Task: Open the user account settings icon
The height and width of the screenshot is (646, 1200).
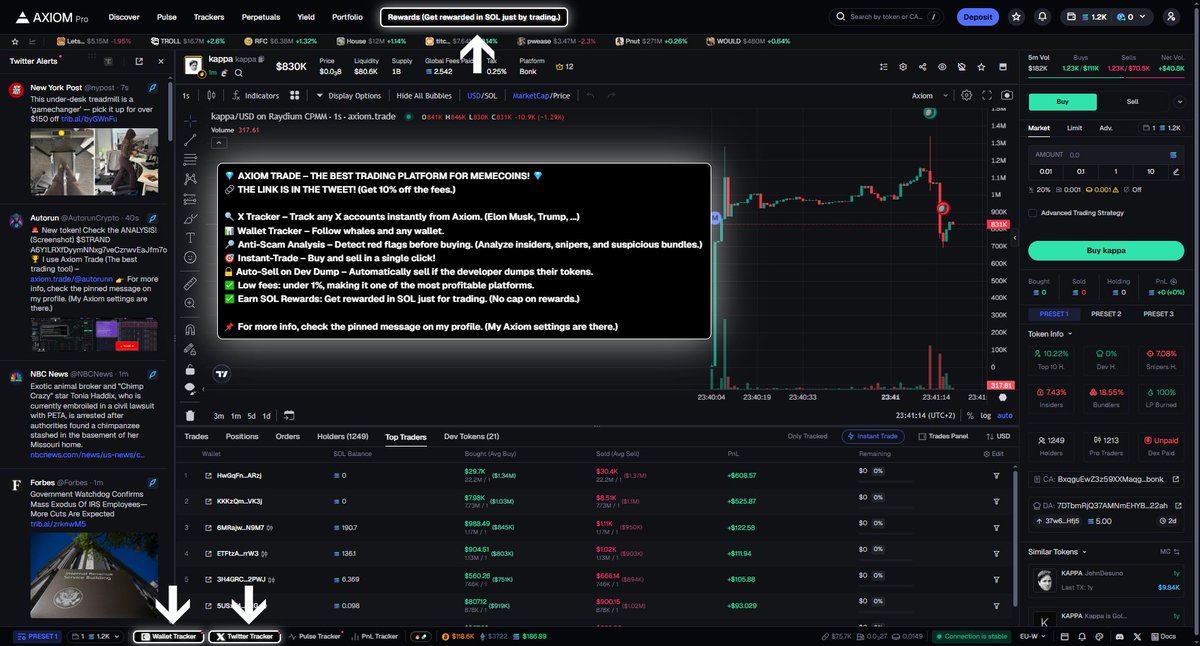Action: [1171, 17]
